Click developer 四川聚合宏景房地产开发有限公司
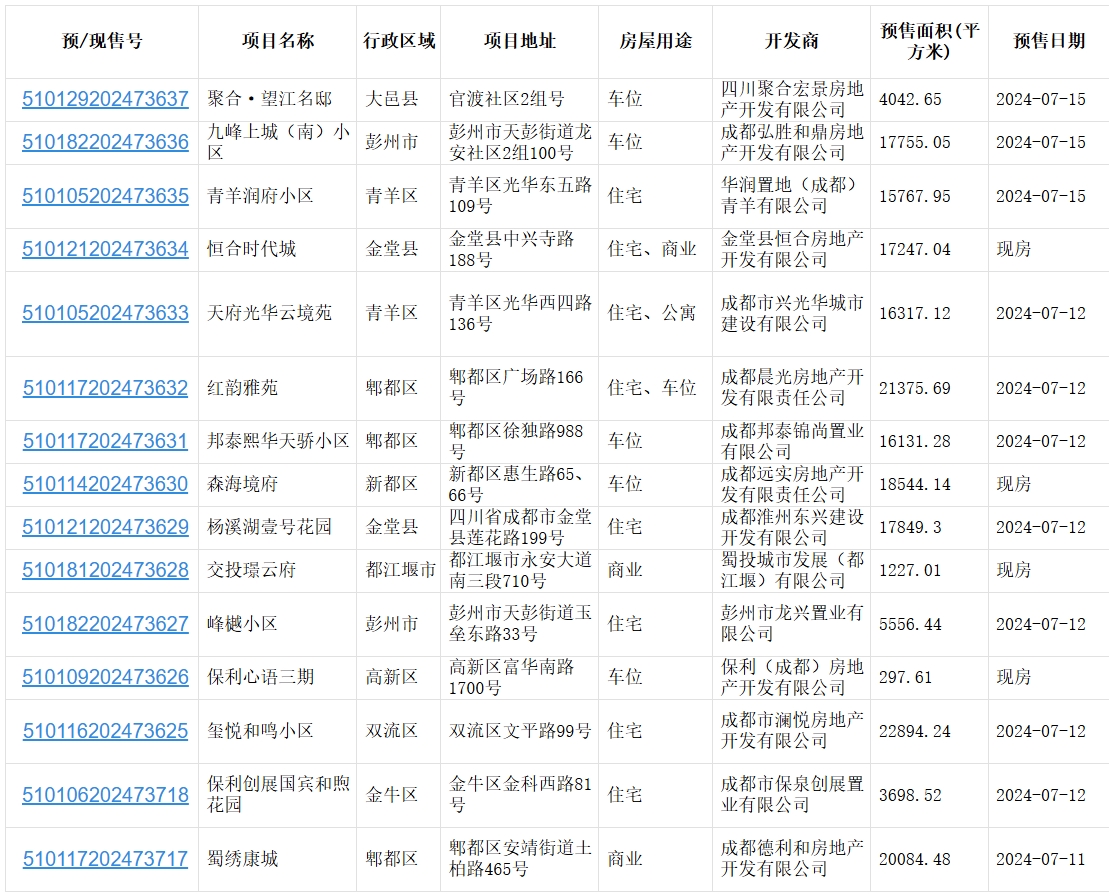 pos(792,99)
